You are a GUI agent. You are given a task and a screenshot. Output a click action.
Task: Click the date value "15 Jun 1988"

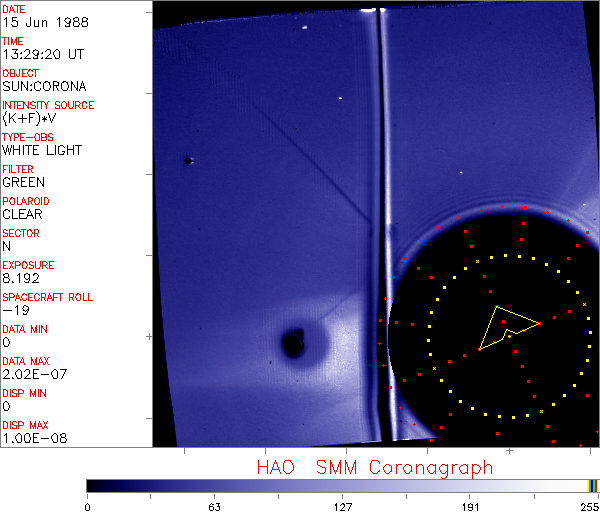point(39,22)
